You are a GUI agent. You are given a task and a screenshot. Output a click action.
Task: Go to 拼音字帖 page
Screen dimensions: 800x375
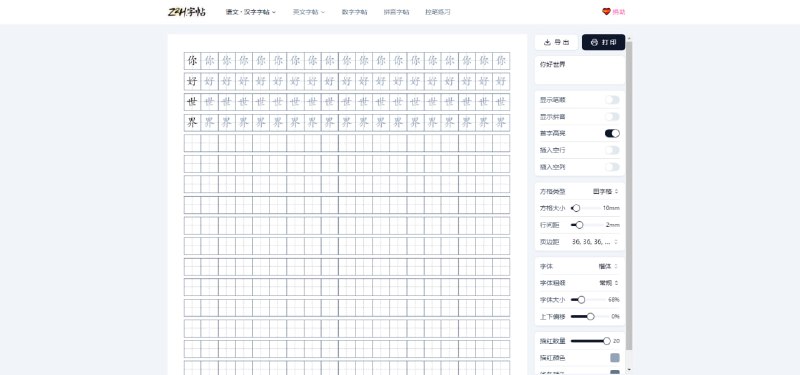(396, 12)
